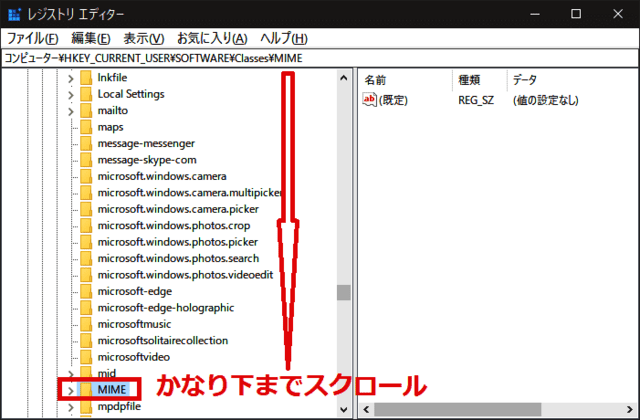Screen dimensions: 640x420
Task: Click the folder icon next to mpdpfile
Action: click(86, 406)
